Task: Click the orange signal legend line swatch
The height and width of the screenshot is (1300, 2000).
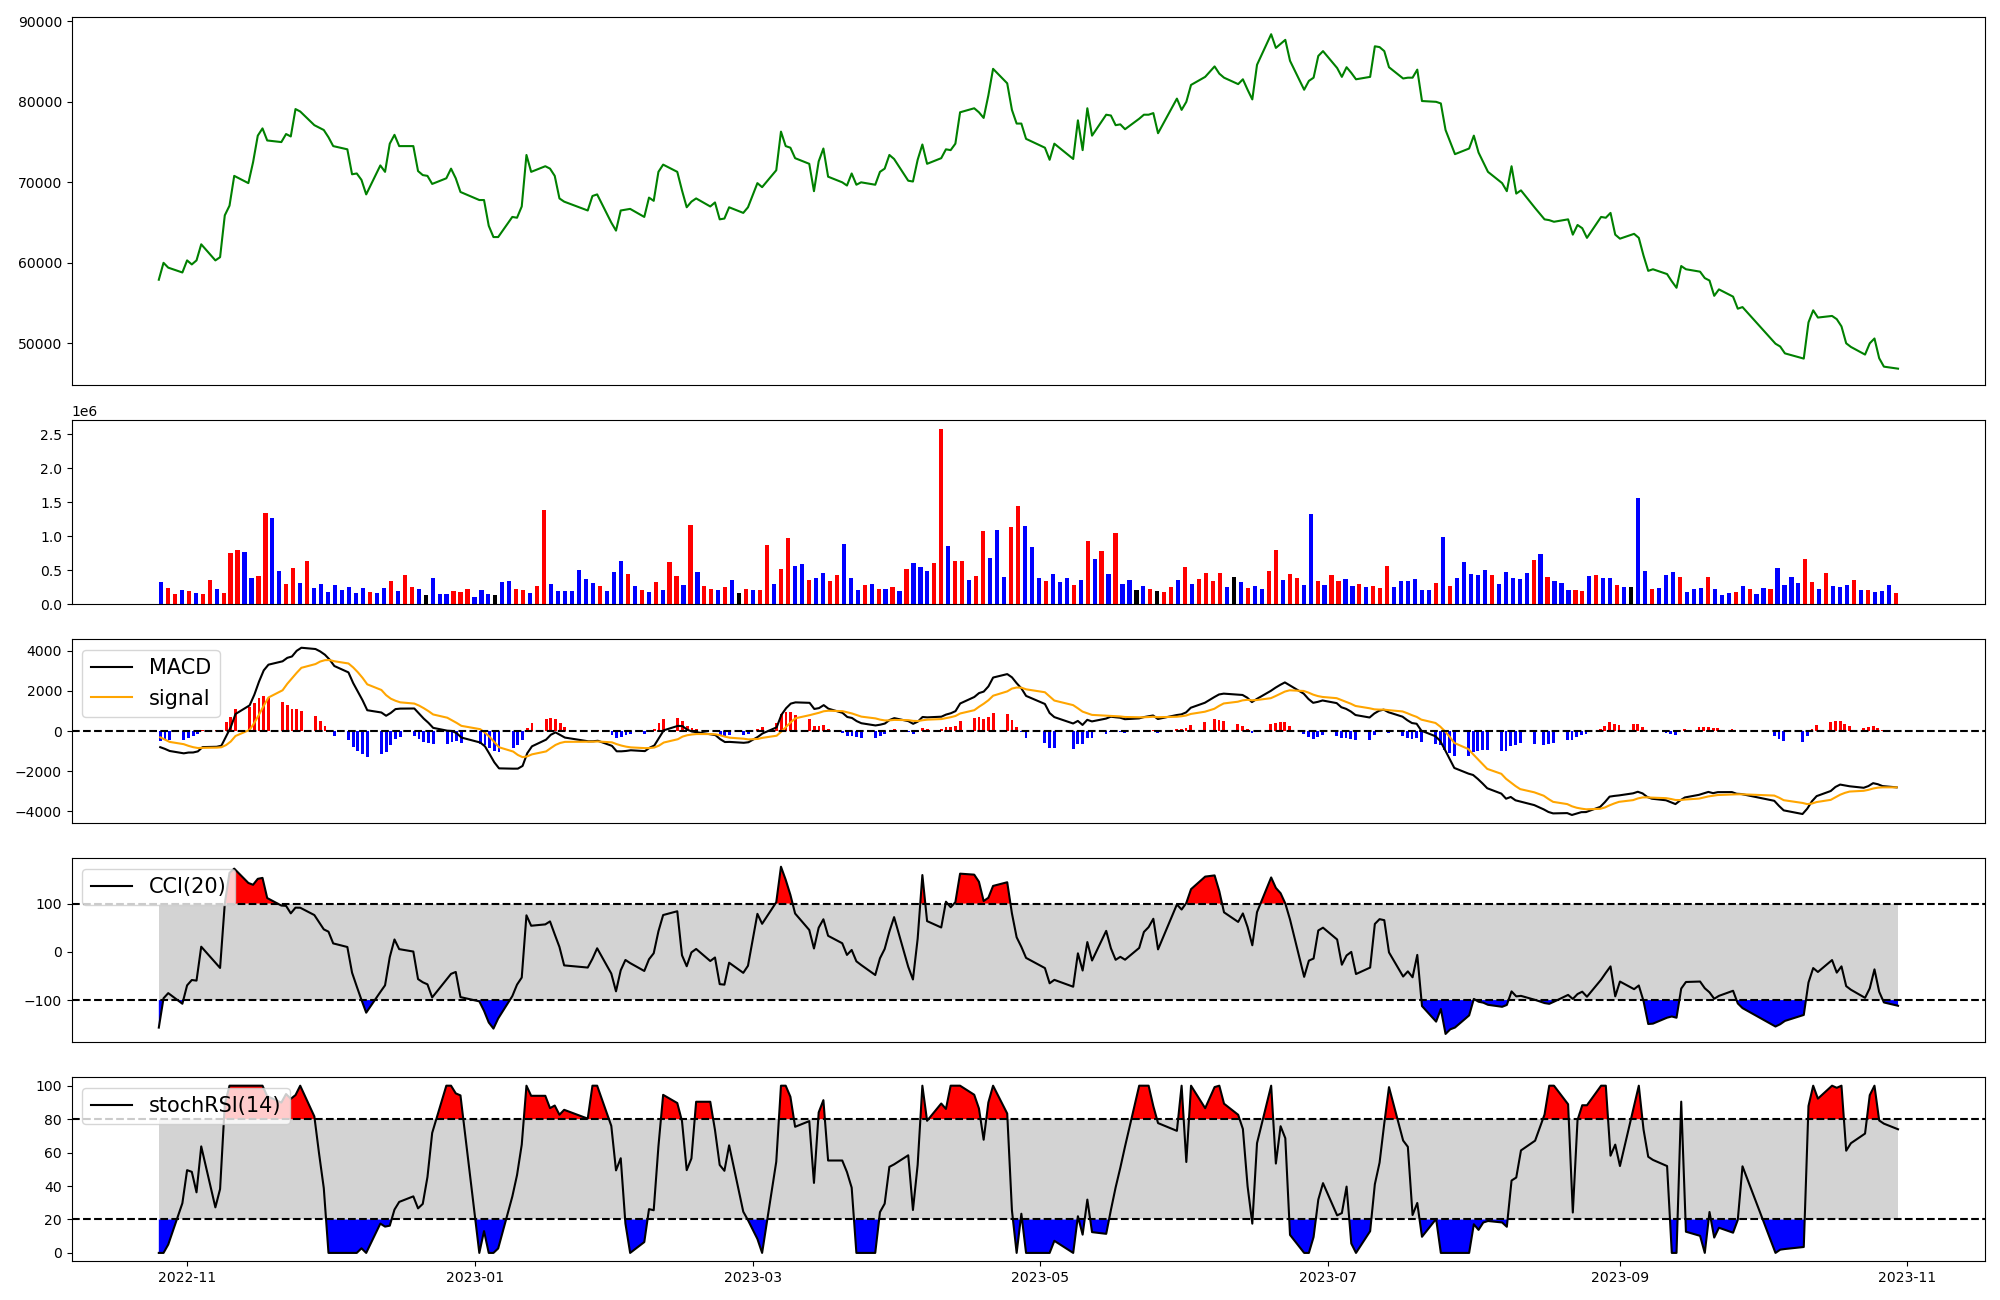Action: click(111, 698)
